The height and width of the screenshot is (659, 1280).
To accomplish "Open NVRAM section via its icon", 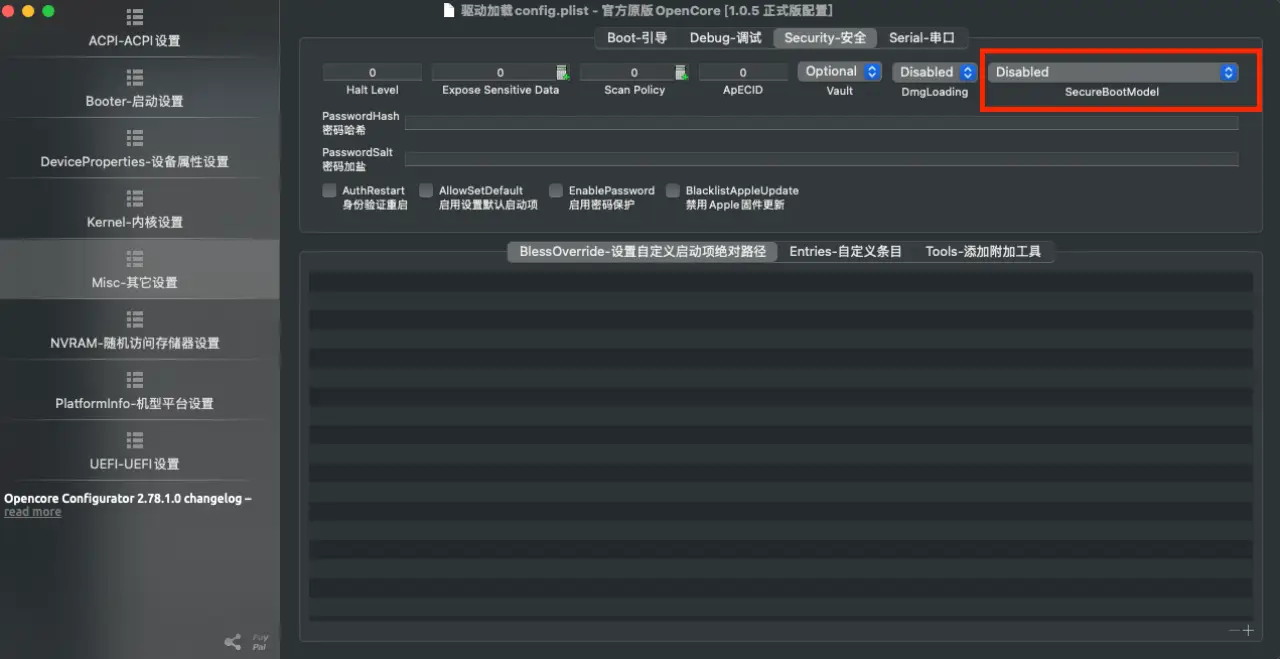I will point(135,319).
